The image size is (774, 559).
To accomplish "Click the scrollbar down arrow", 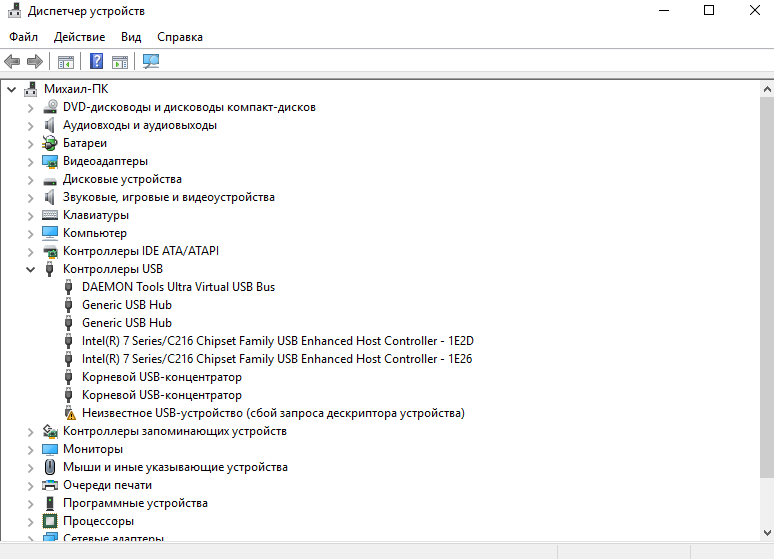I will 767,533.
